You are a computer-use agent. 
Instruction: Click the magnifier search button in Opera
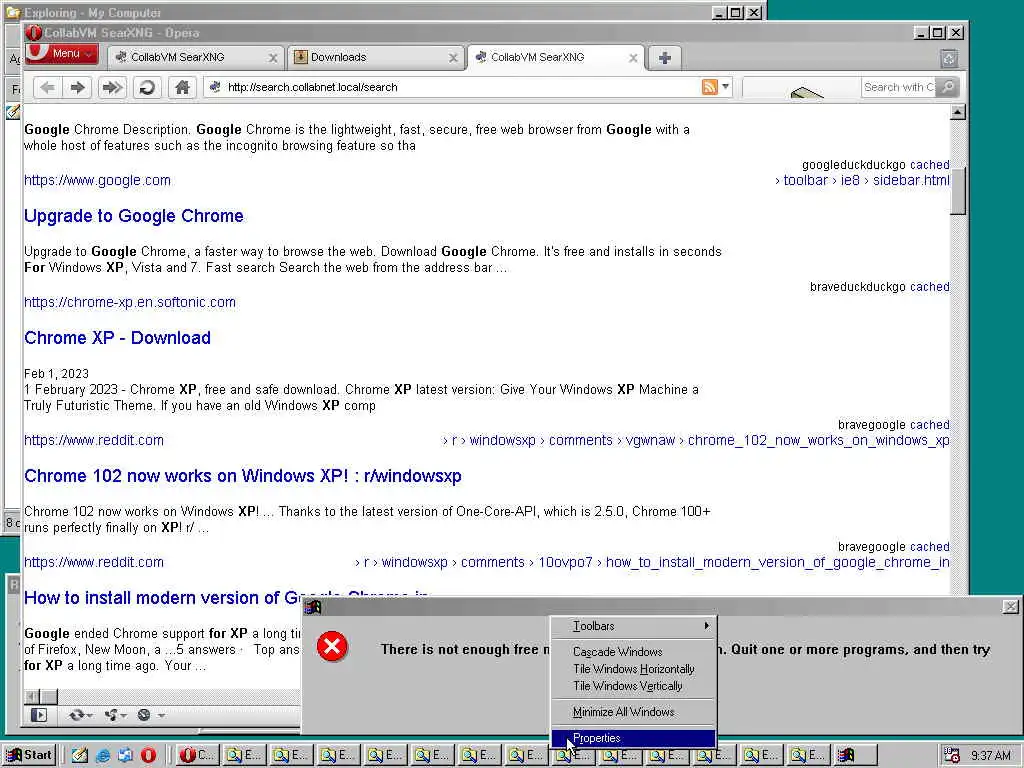pos(947,87)
